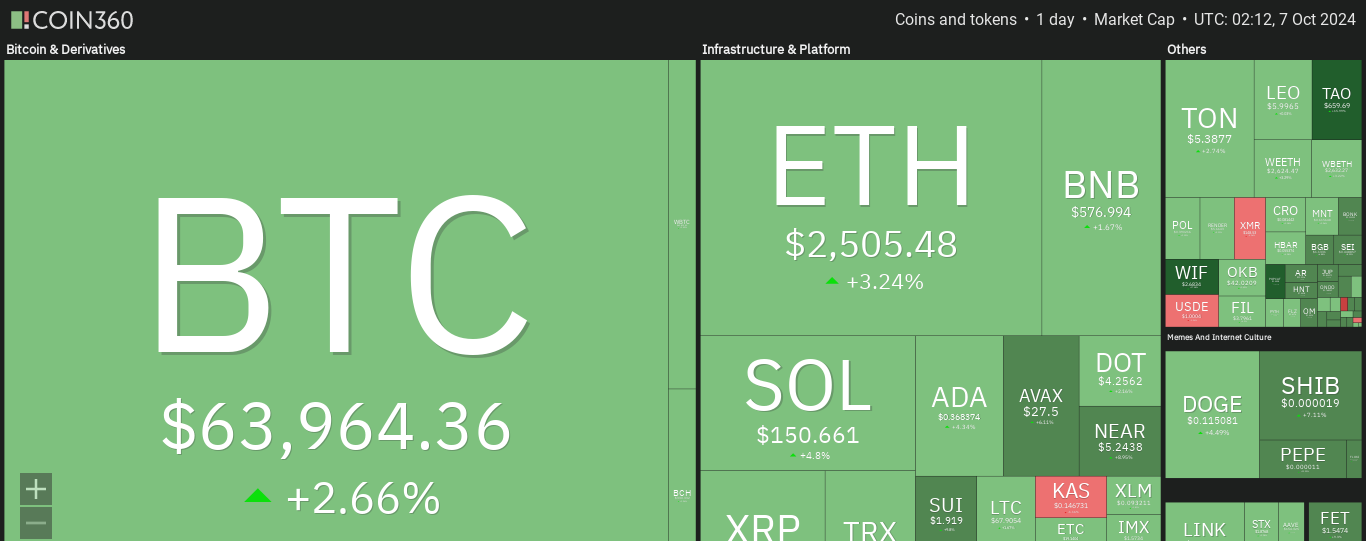
Task: Open the COIN360 logo home link
Action: (x=72, y=20)
